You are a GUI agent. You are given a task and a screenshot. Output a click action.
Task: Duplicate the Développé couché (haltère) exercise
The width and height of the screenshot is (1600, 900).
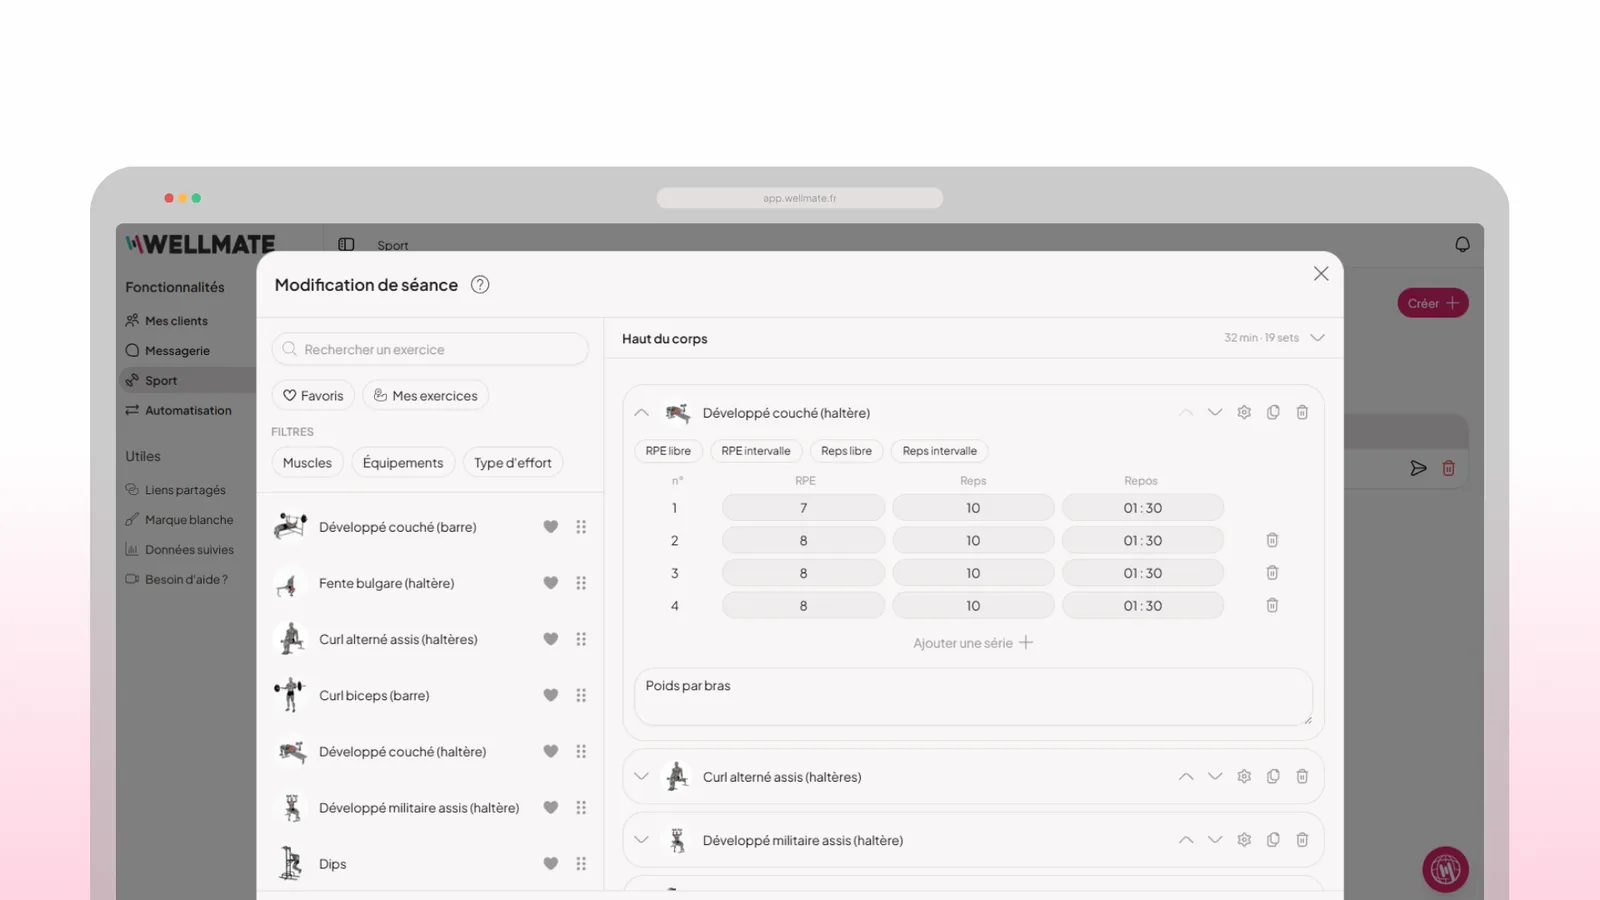(x=1273, y=413)
